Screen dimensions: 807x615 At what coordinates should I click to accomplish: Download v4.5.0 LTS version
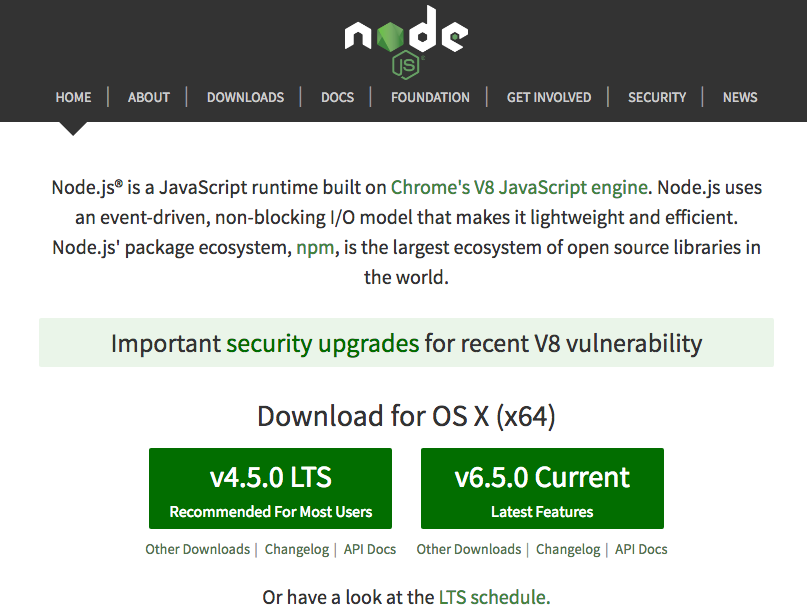point(270,488)
